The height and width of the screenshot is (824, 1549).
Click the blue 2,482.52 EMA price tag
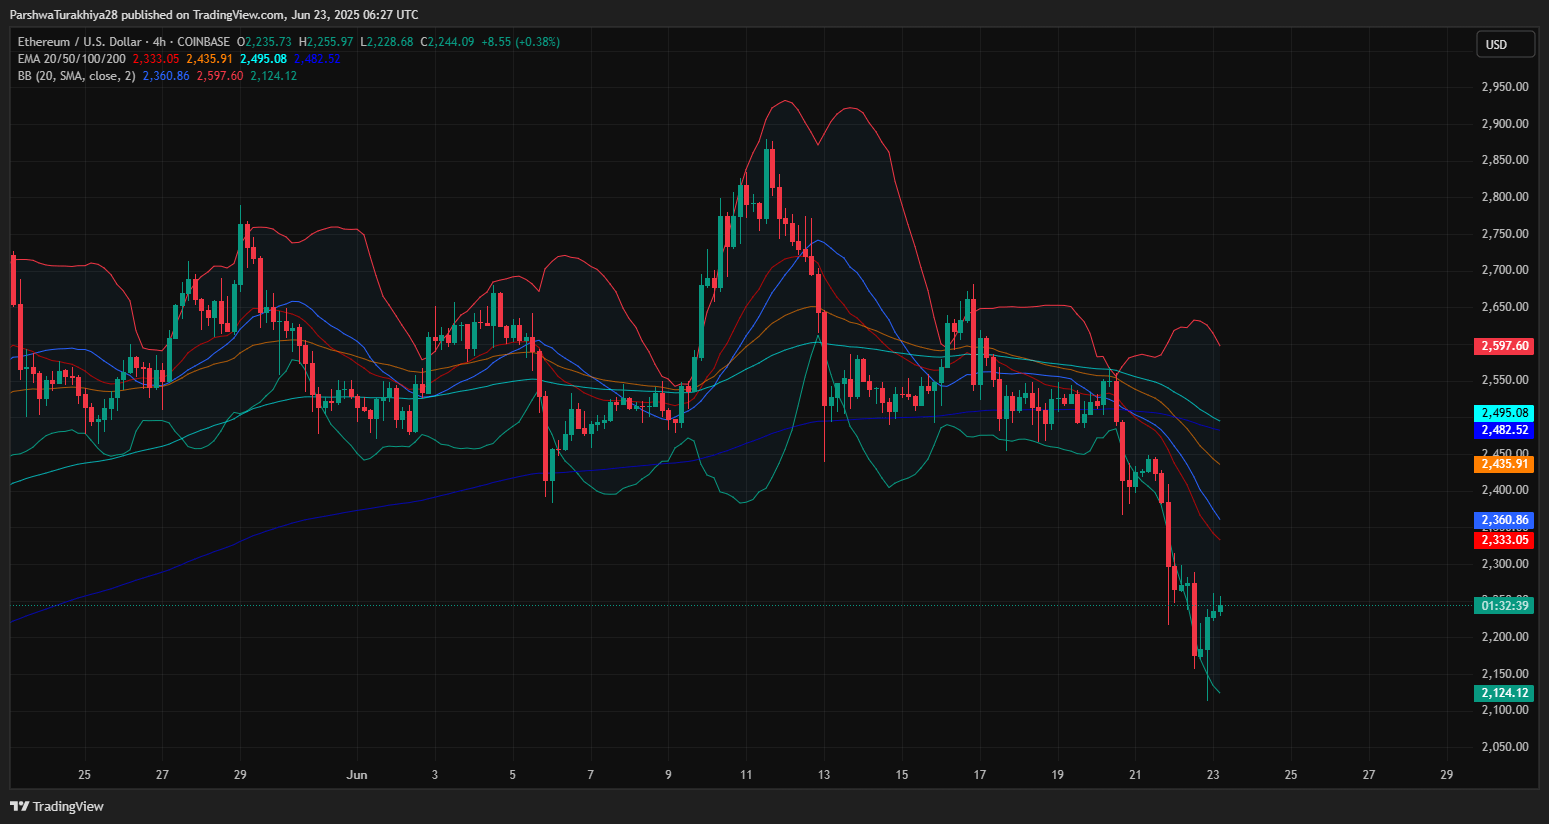pos(1505,430)
